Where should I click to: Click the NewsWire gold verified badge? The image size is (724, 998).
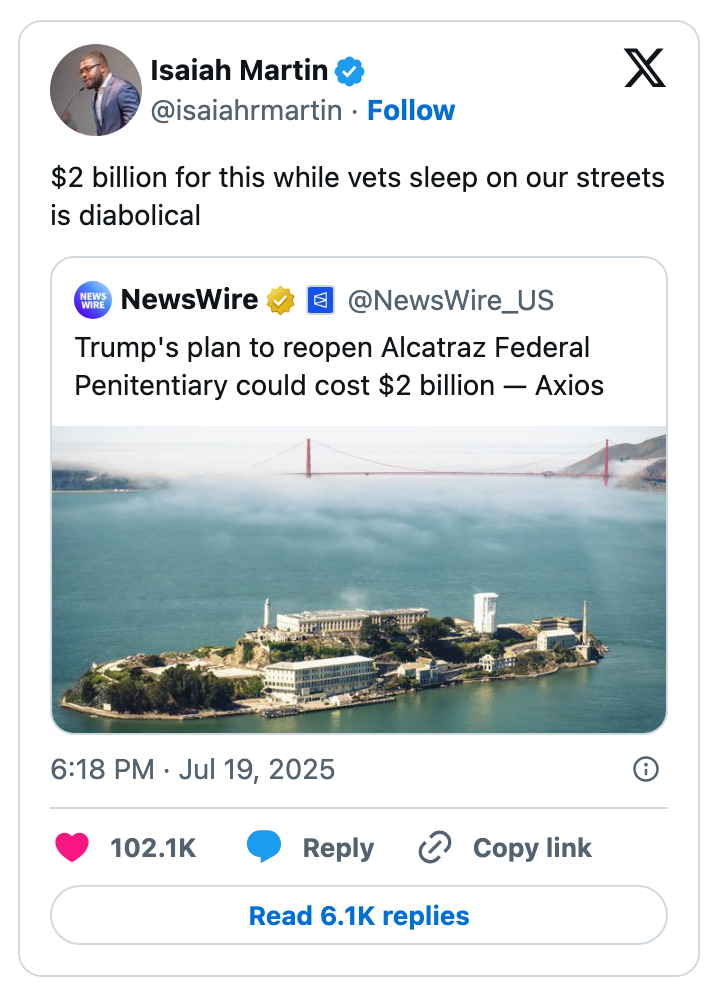(281, 300)
